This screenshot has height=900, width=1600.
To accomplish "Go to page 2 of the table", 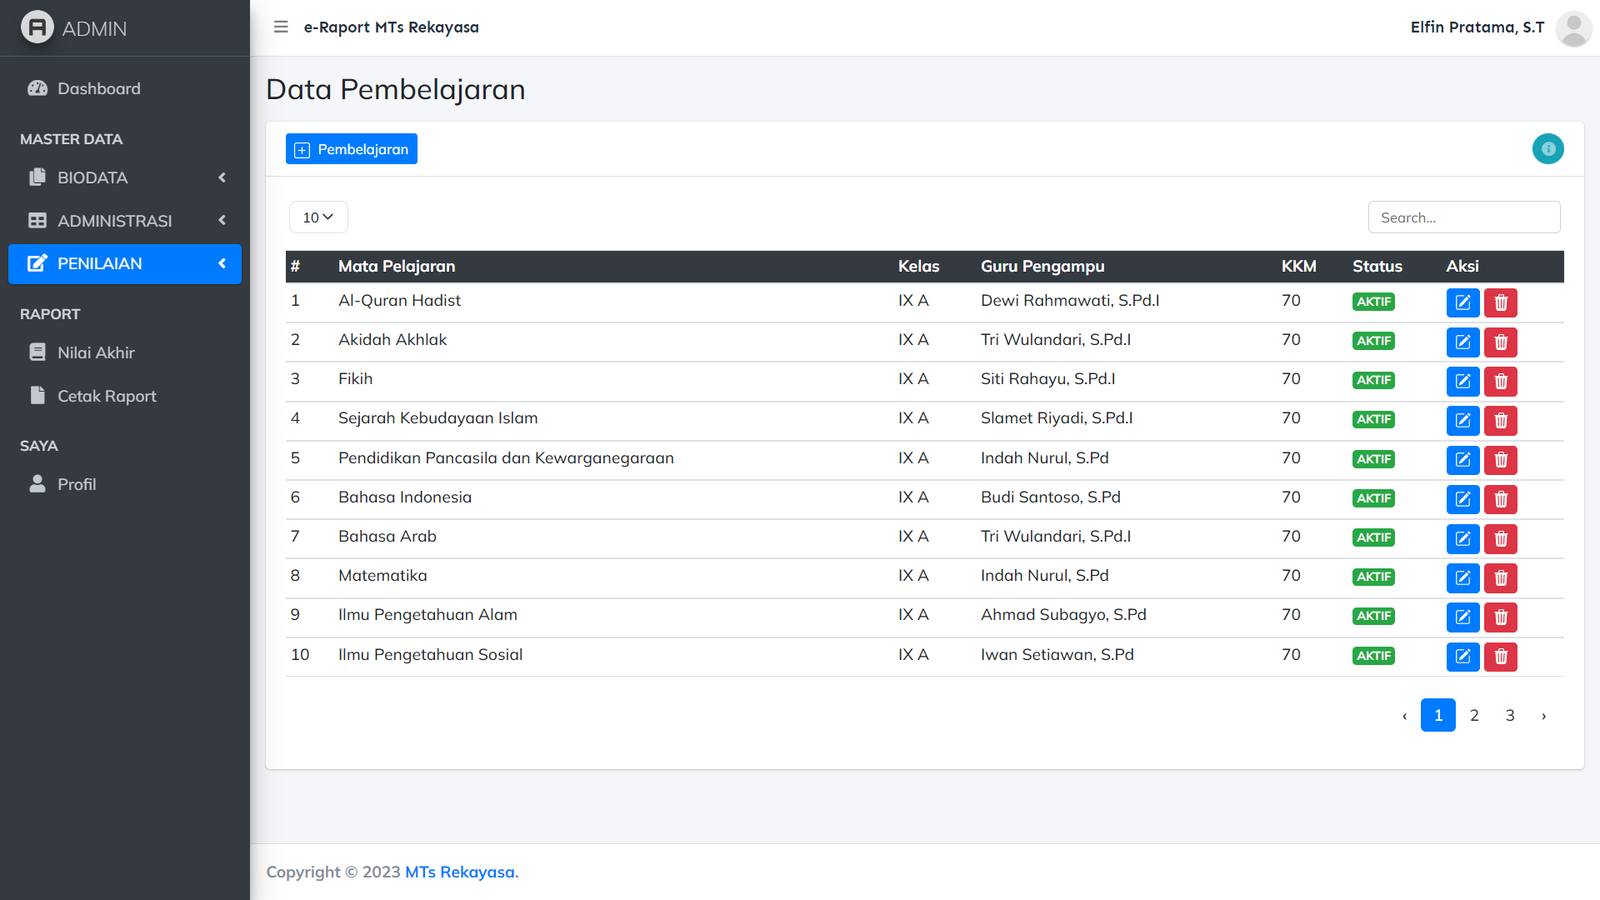I will point(1474,715).
